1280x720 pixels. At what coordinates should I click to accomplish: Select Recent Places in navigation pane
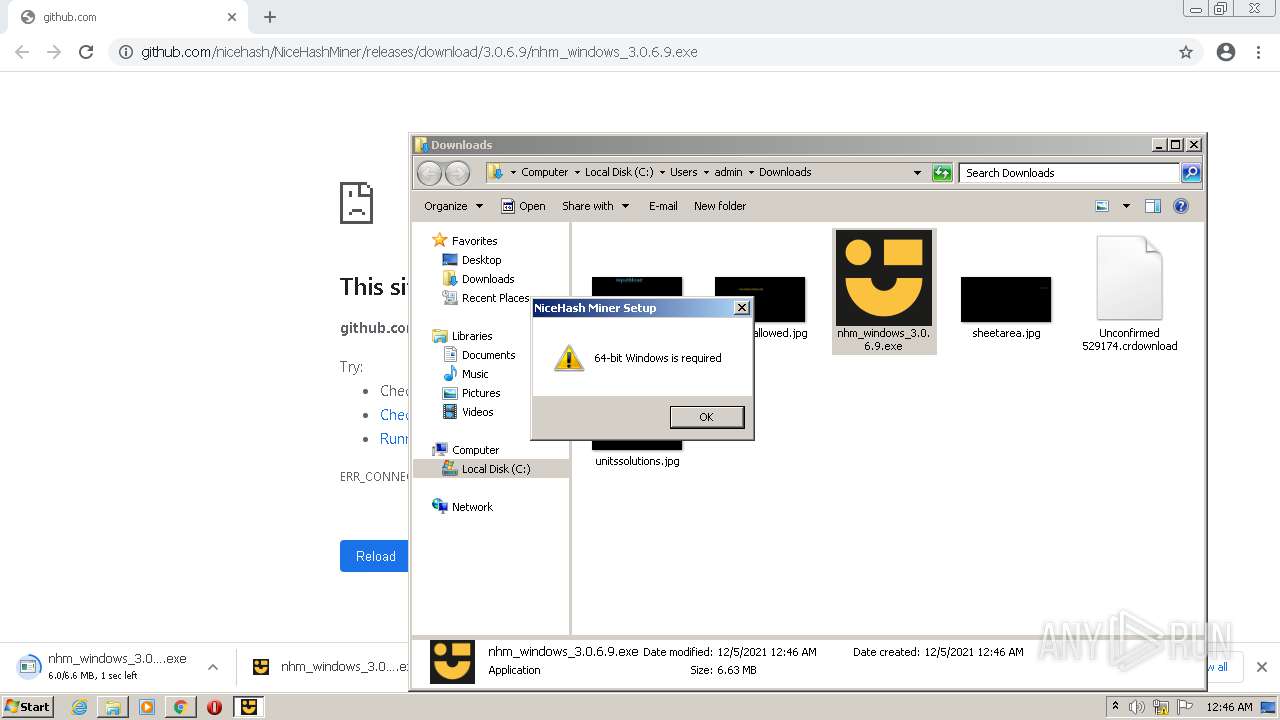tap(495, 298)
